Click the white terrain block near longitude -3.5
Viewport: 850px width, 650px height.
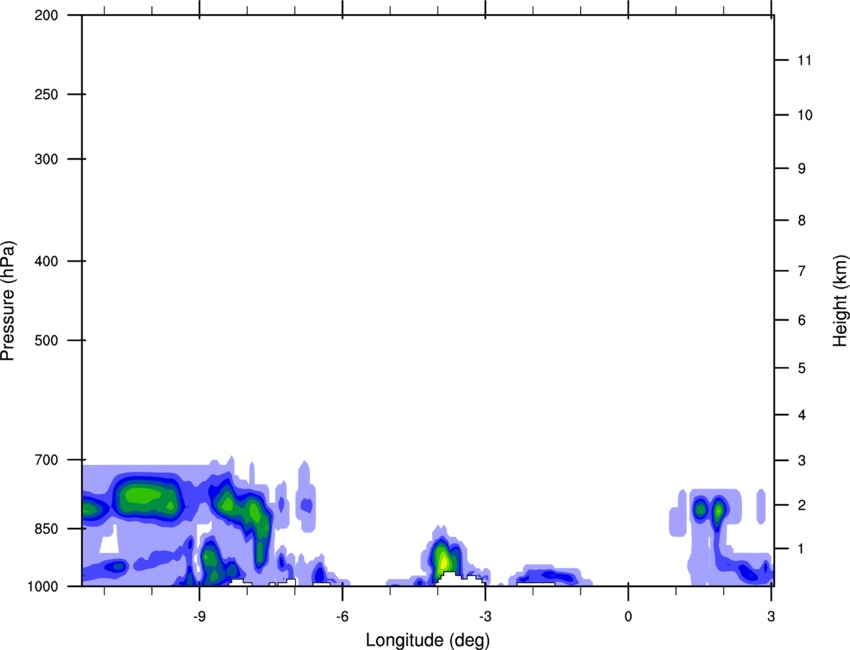(x=460, y=579)
